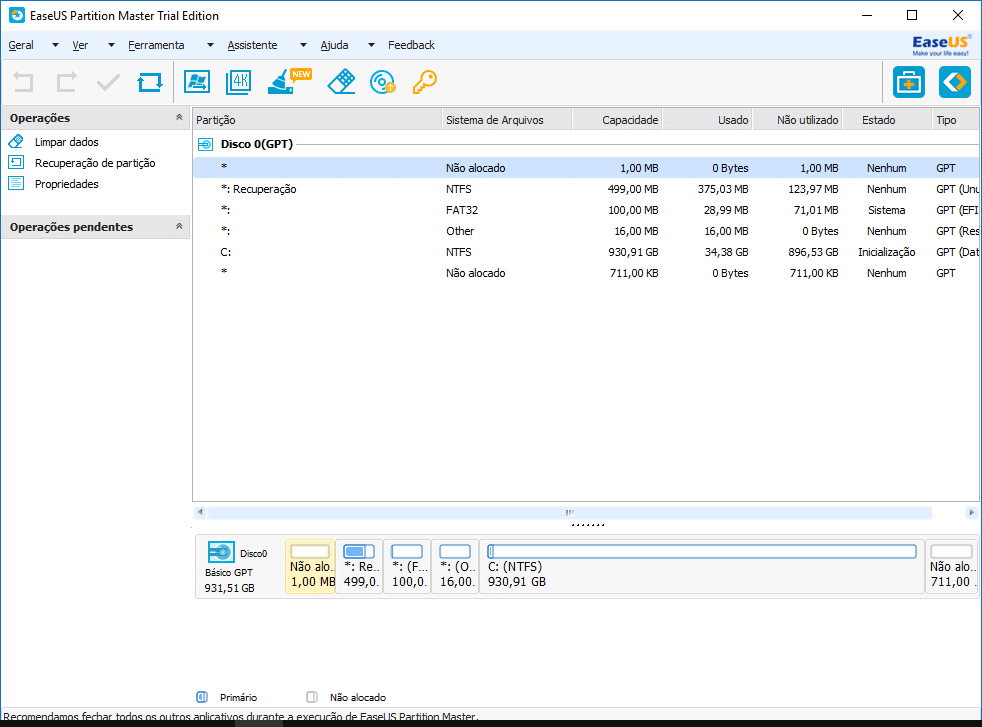Image resolution: width=982 pixels, height=727 pixels.
Task: Collapse the Operações pendentes panel chevron
Action: (179, 226)
